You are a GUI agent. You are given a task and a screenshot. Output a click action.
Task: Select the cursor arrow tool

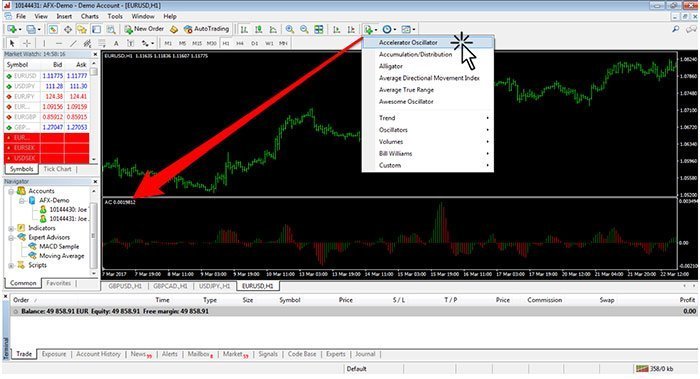point(12,43)
